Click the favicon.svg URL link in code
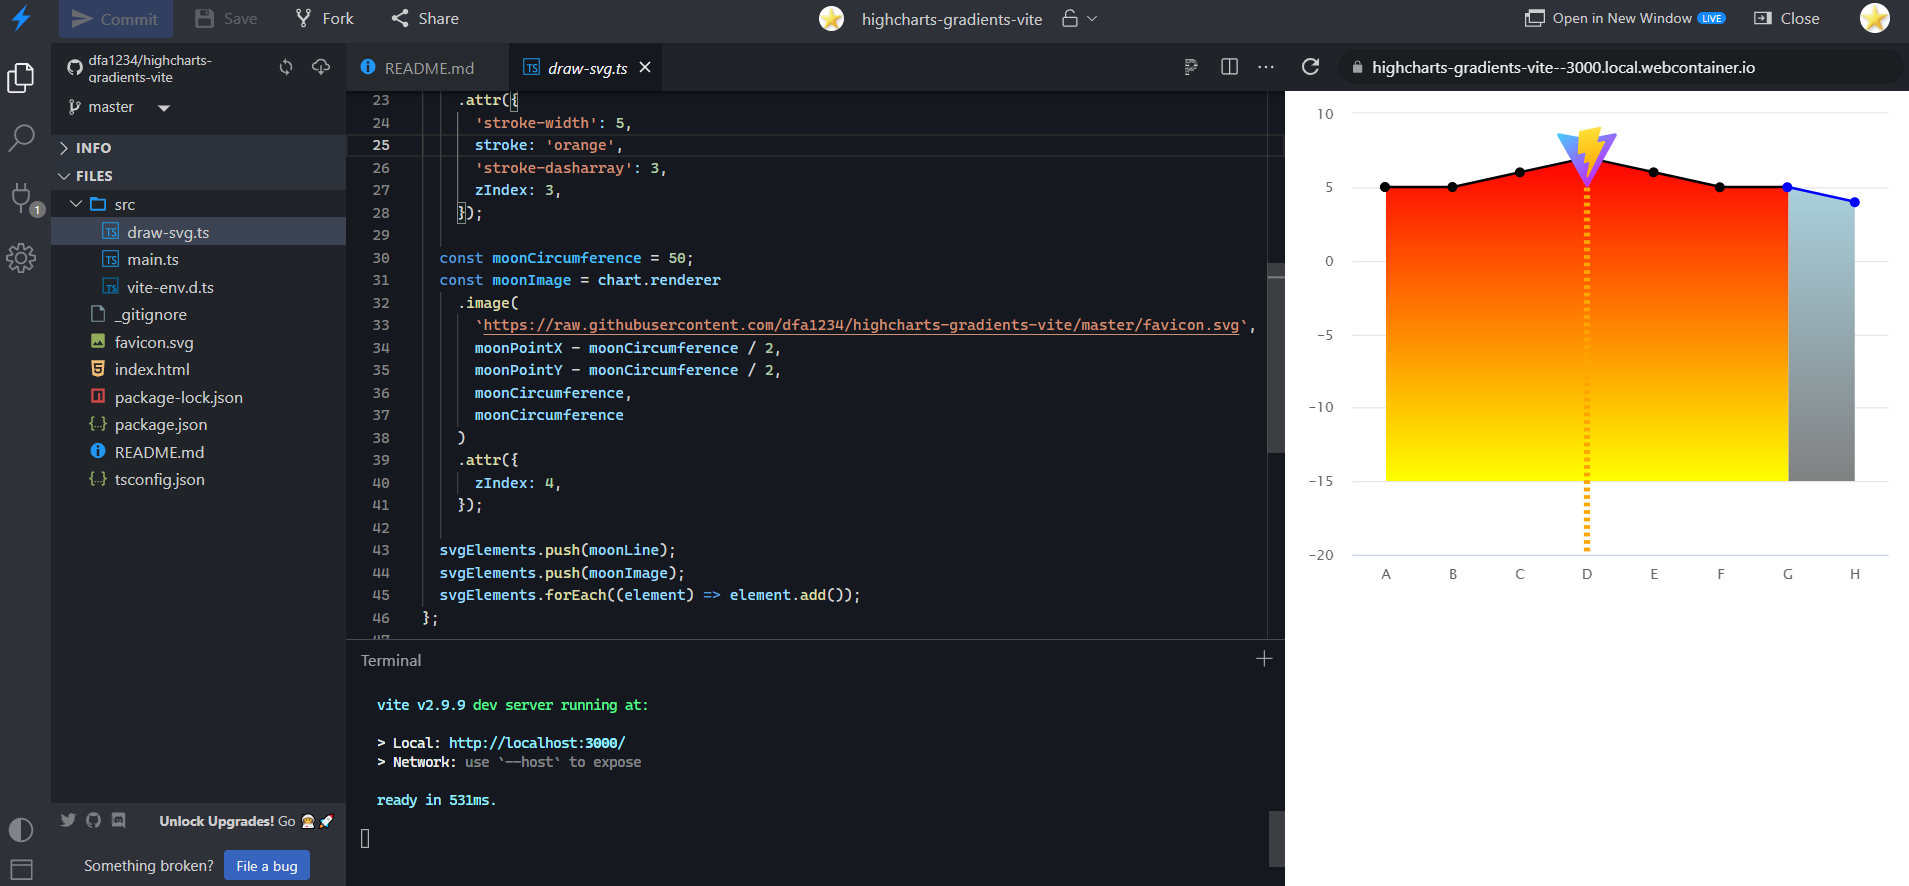This screenshot has width=1909, height=886. pos(861,325)
